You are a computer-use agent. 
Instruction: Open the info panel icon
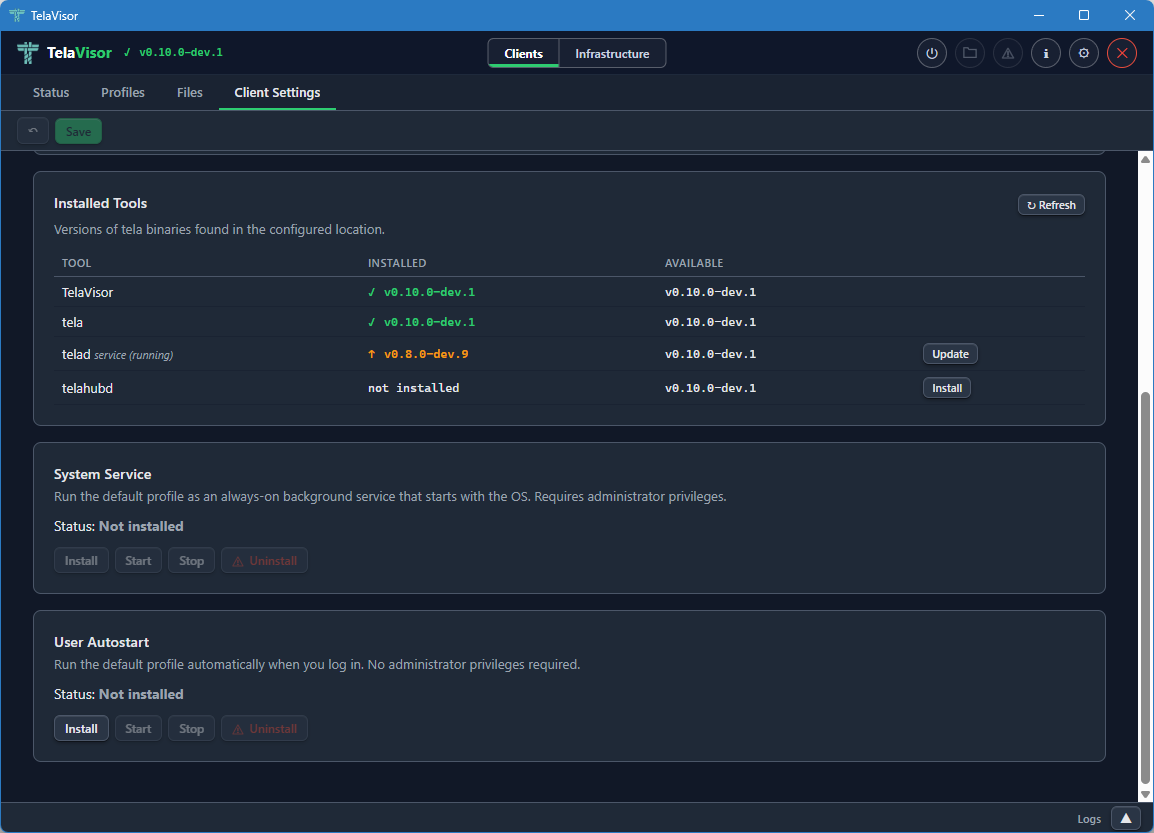1045,53
